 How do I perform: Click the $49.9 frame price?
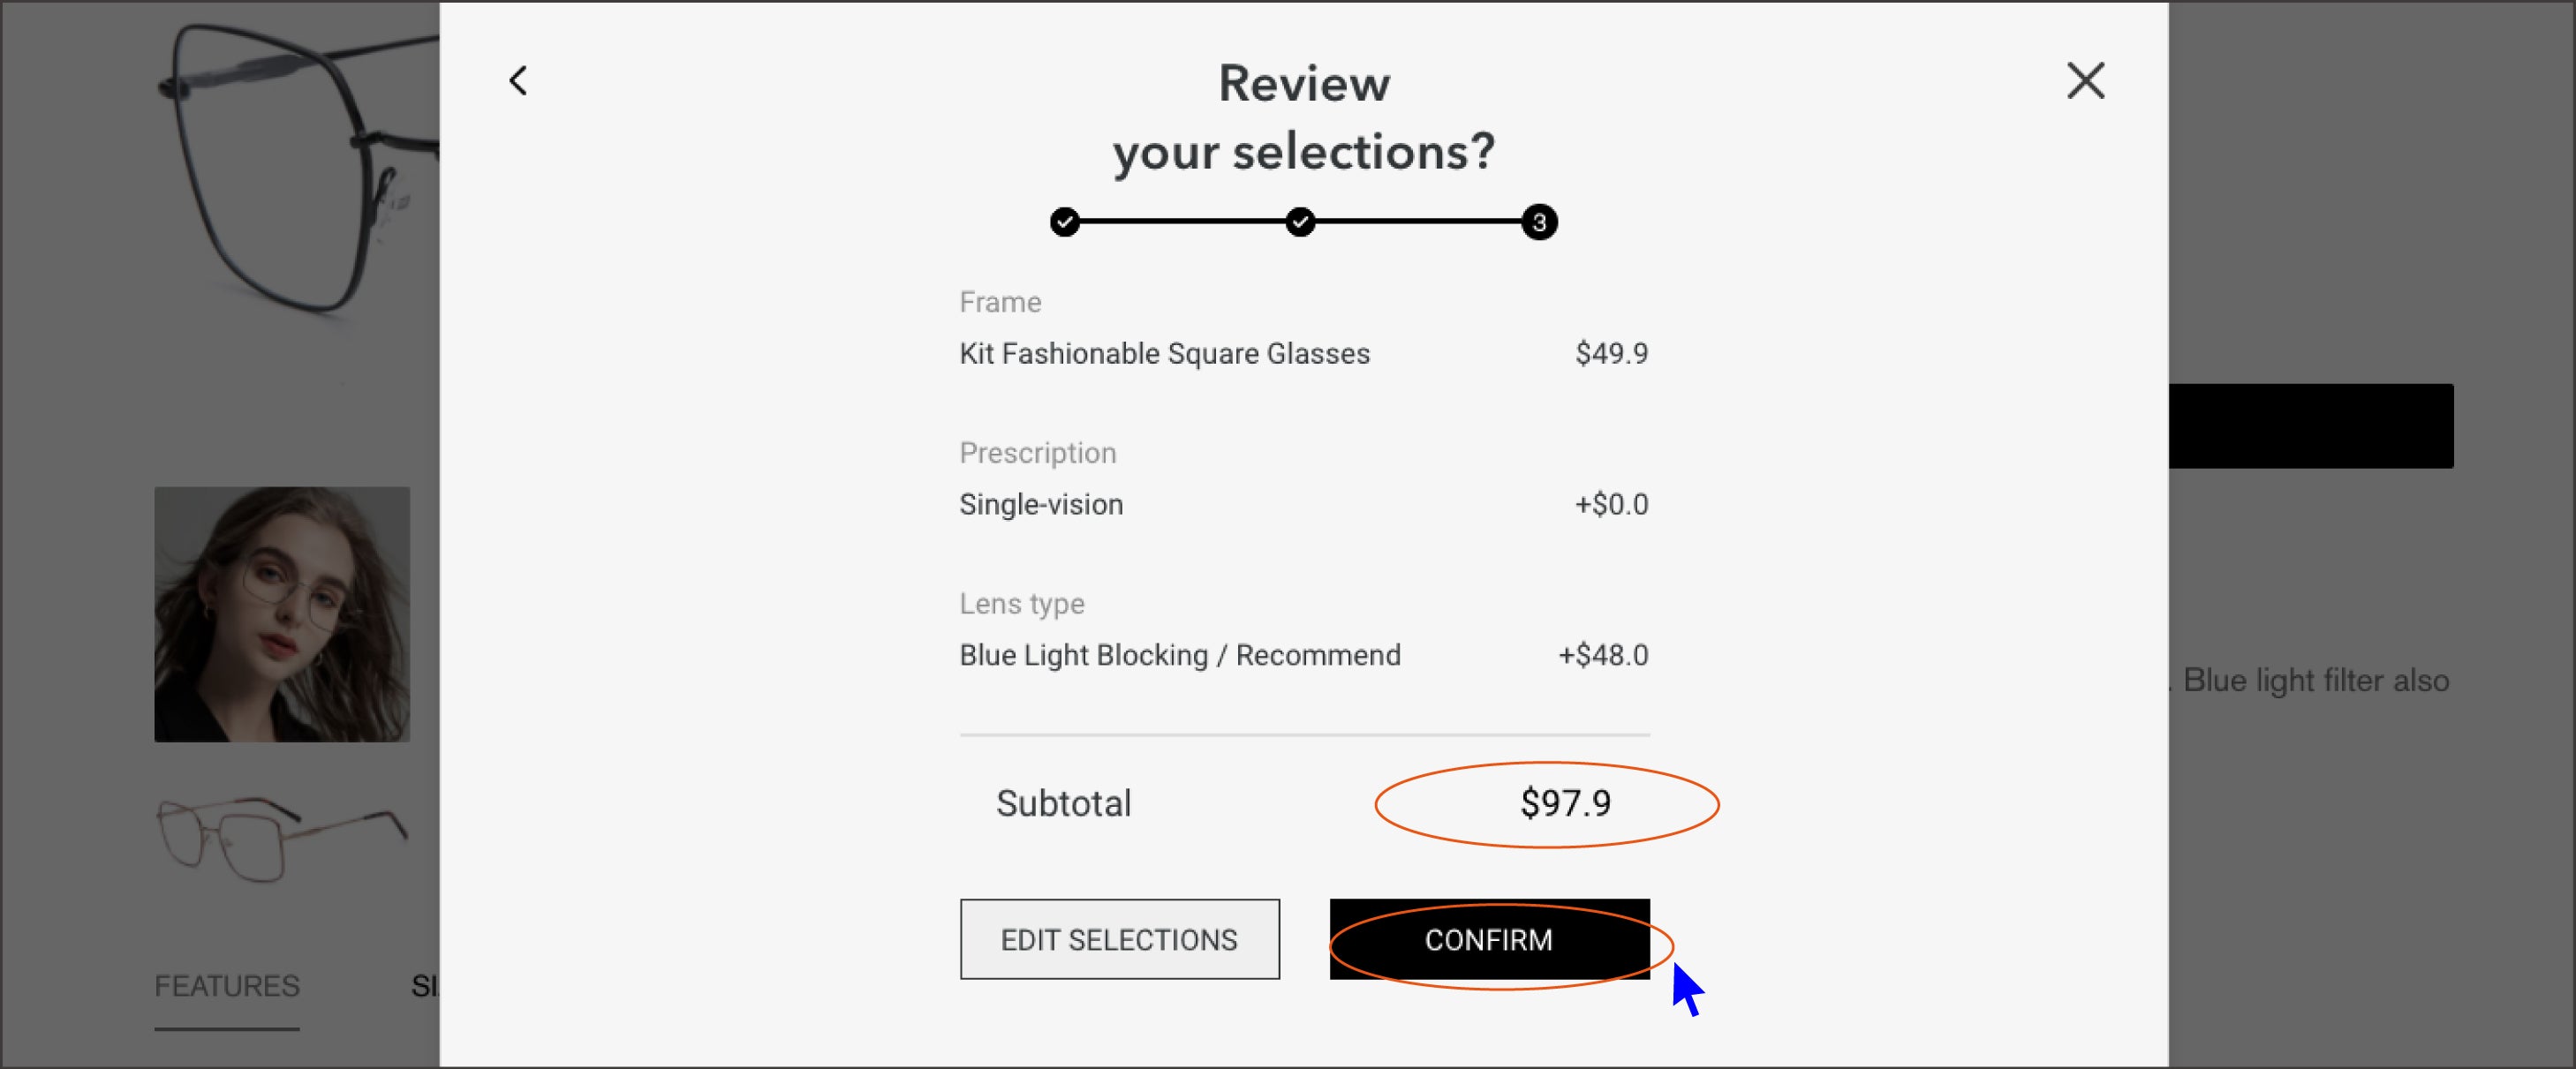[x=1611, y=353]
